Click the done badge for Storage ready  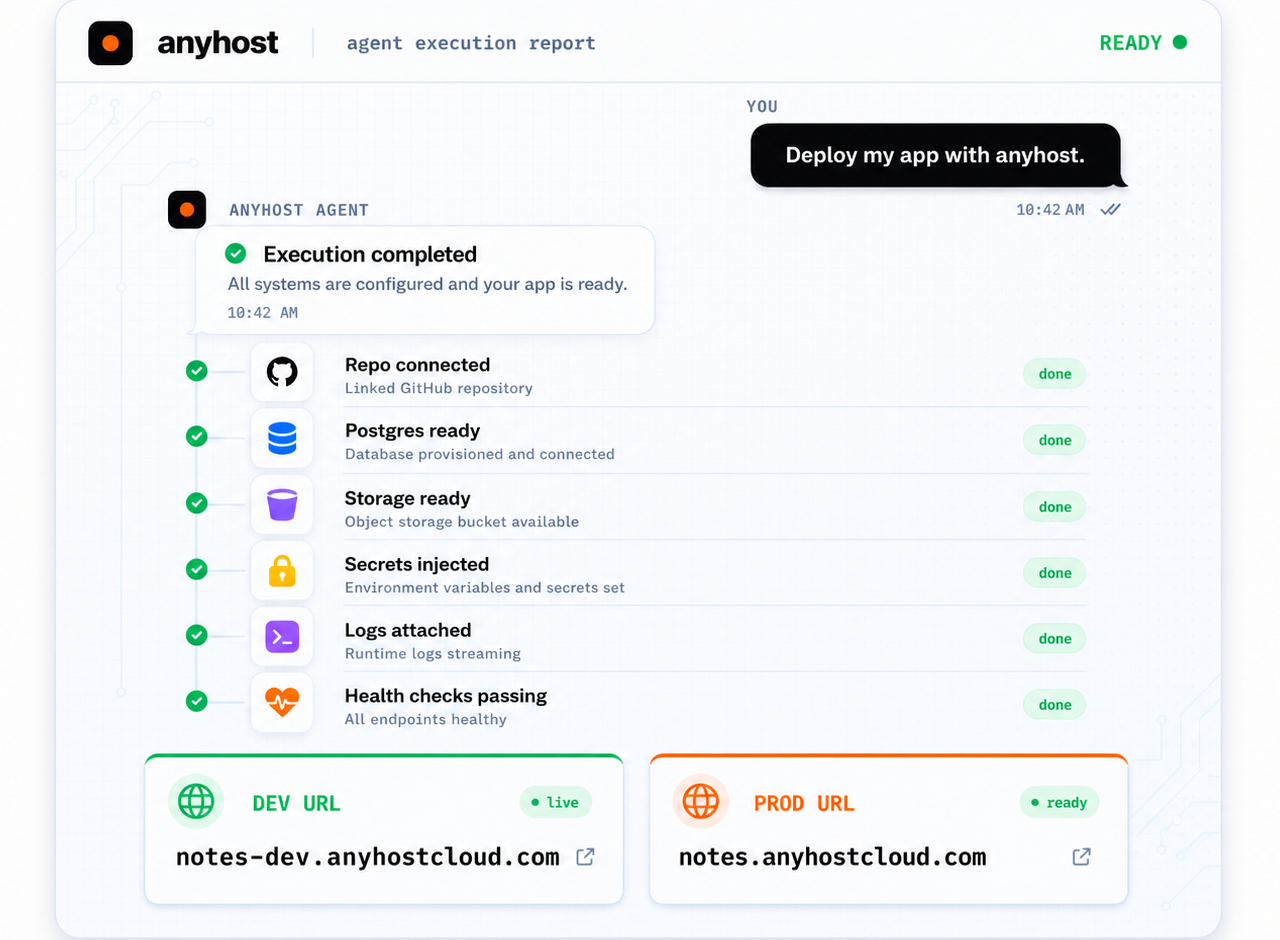click(x=1055, y=507)
